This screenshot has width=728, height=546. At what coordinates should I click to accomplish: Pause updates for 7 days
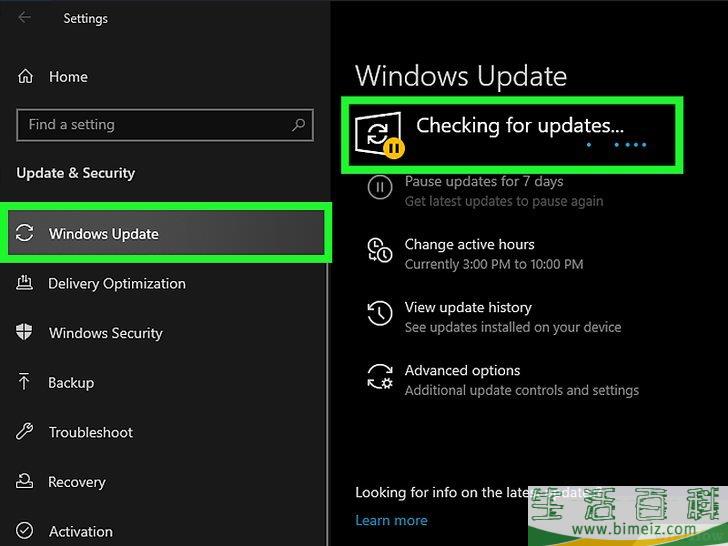click(x=483, y=182)
